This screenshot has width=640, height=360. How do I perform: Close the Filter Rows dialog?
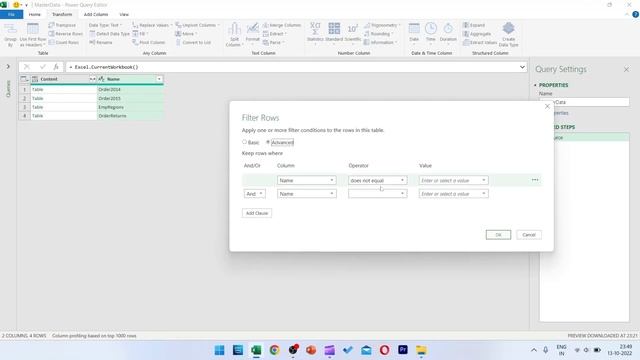547,107
